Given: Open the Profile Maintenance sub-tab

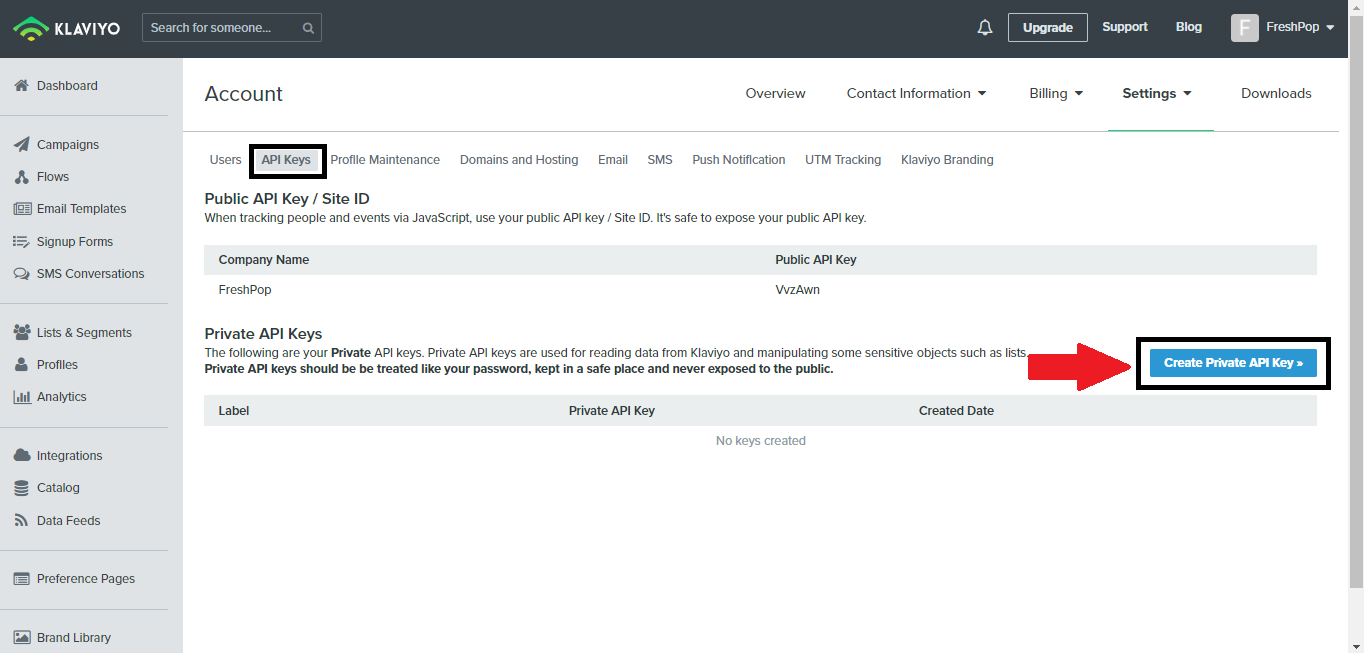Looking at the screenshot, I should [x=385, y=160].
